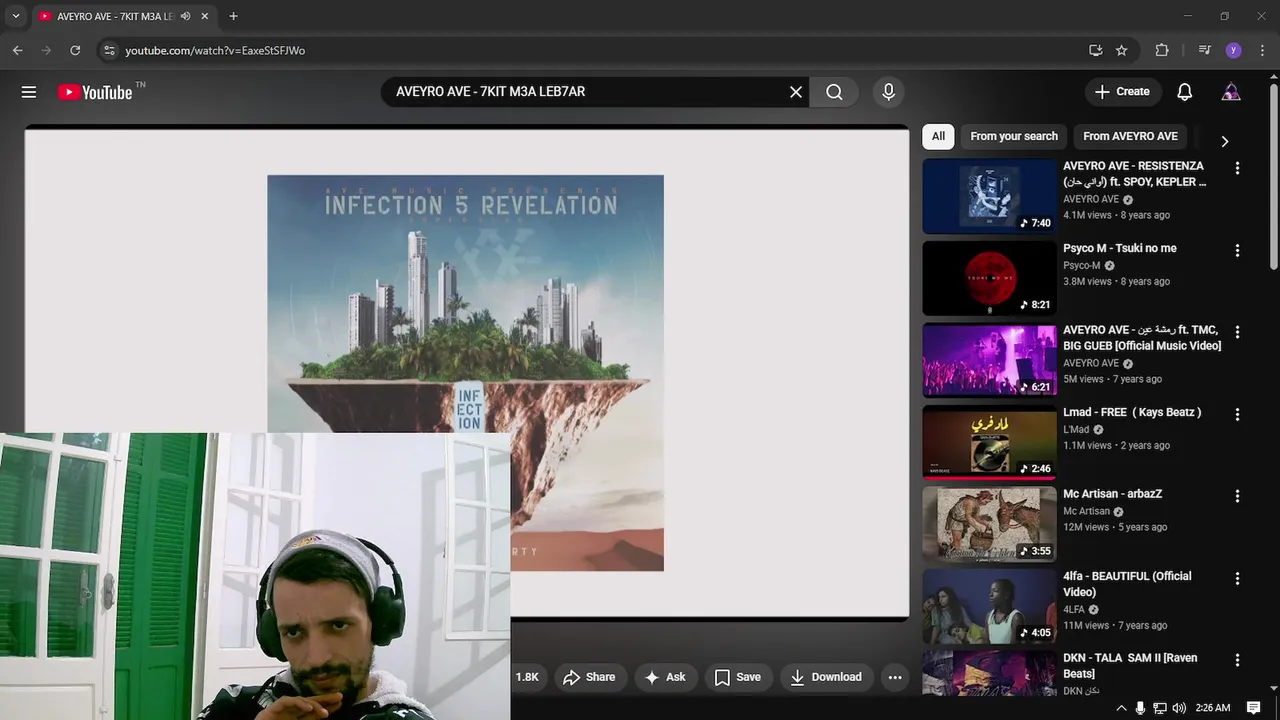
Task: Open TMC, BIG GUEB music video thumbnail
Action: (x=989, y=359)
